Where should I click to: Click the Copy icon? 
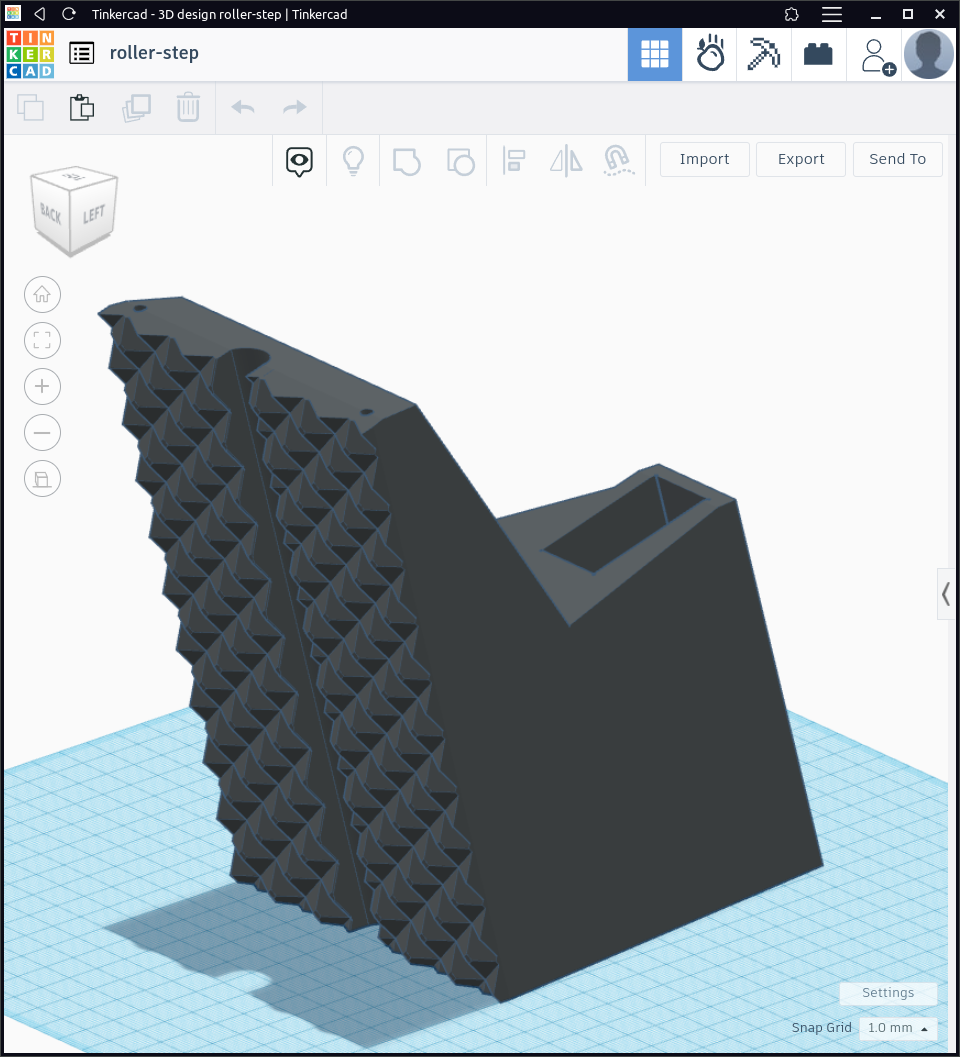30,108
